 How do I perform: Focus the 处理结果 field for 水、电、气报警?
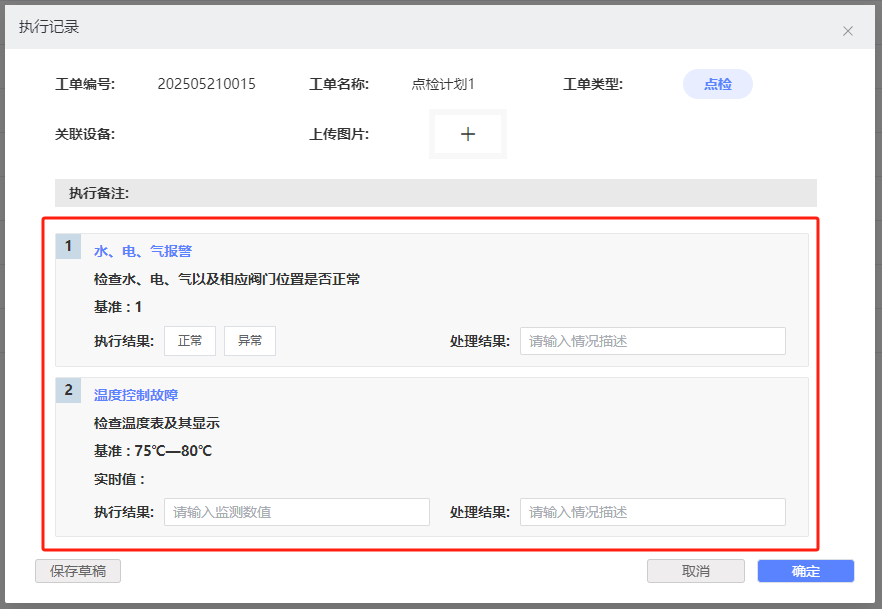click(x=652, y=341)
